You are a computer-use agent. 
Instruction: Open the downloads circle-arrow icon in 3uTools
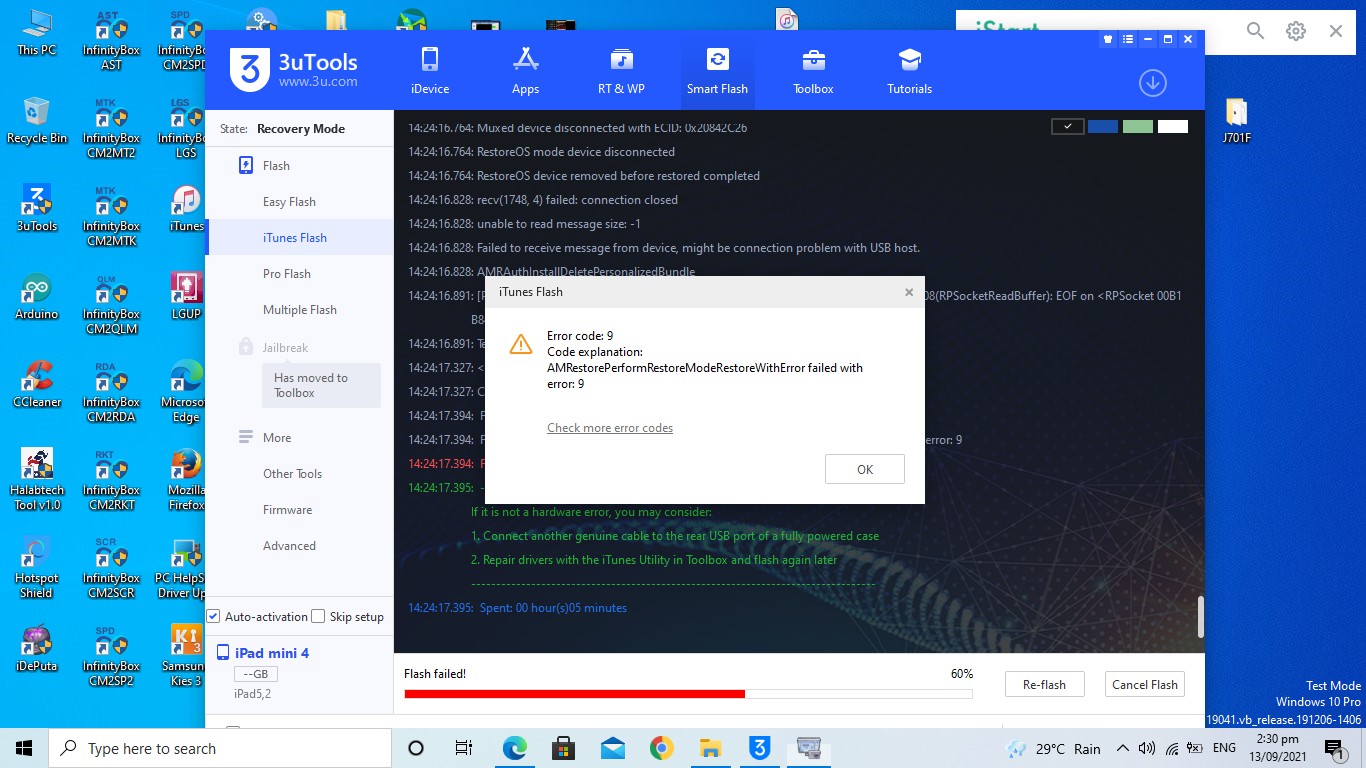pyautogui.click(x=1153, y=83)
